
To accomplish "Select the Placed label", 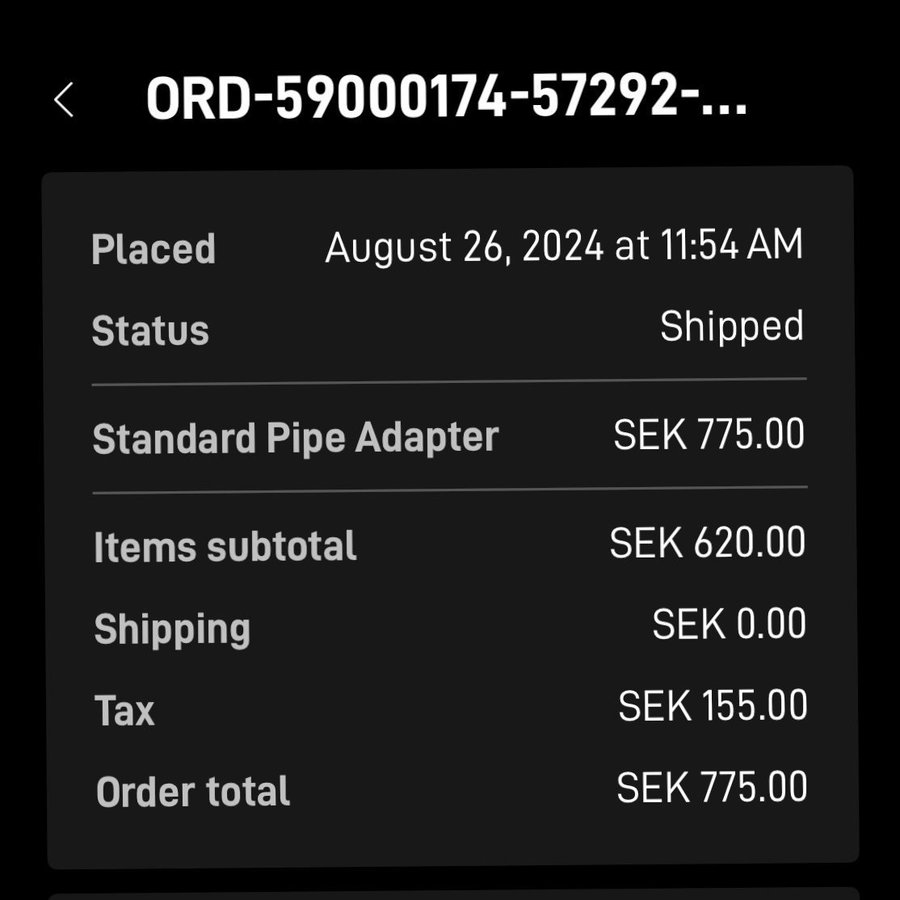I will tap(153, 249).
